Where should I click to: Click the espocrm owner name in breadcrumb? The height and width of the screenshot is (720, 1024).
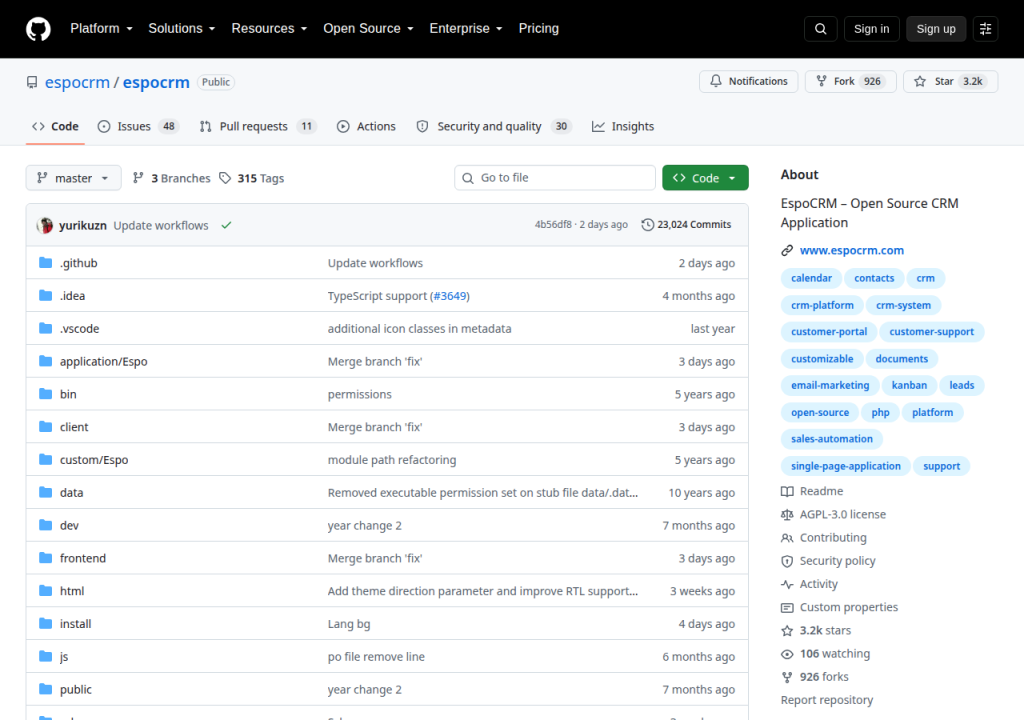tap(77, 82)
